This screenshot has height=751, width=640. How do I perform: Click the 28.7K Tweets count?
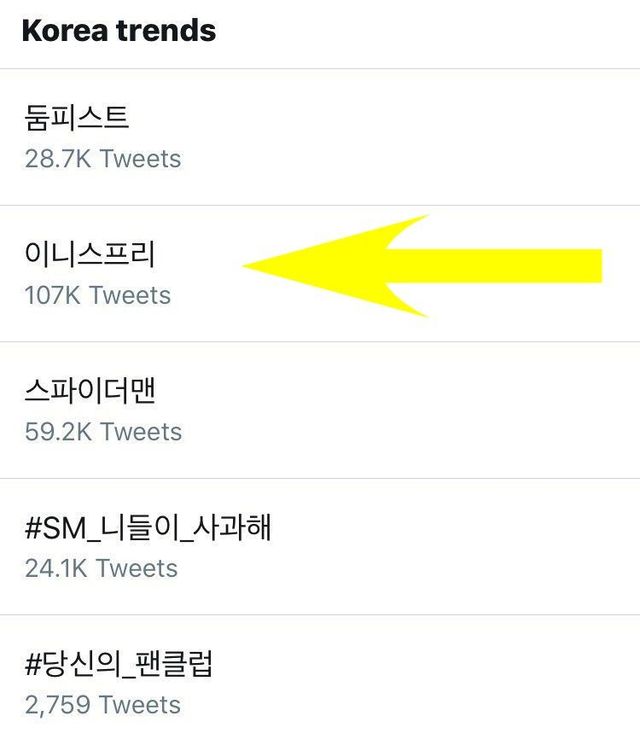[103, 159]
